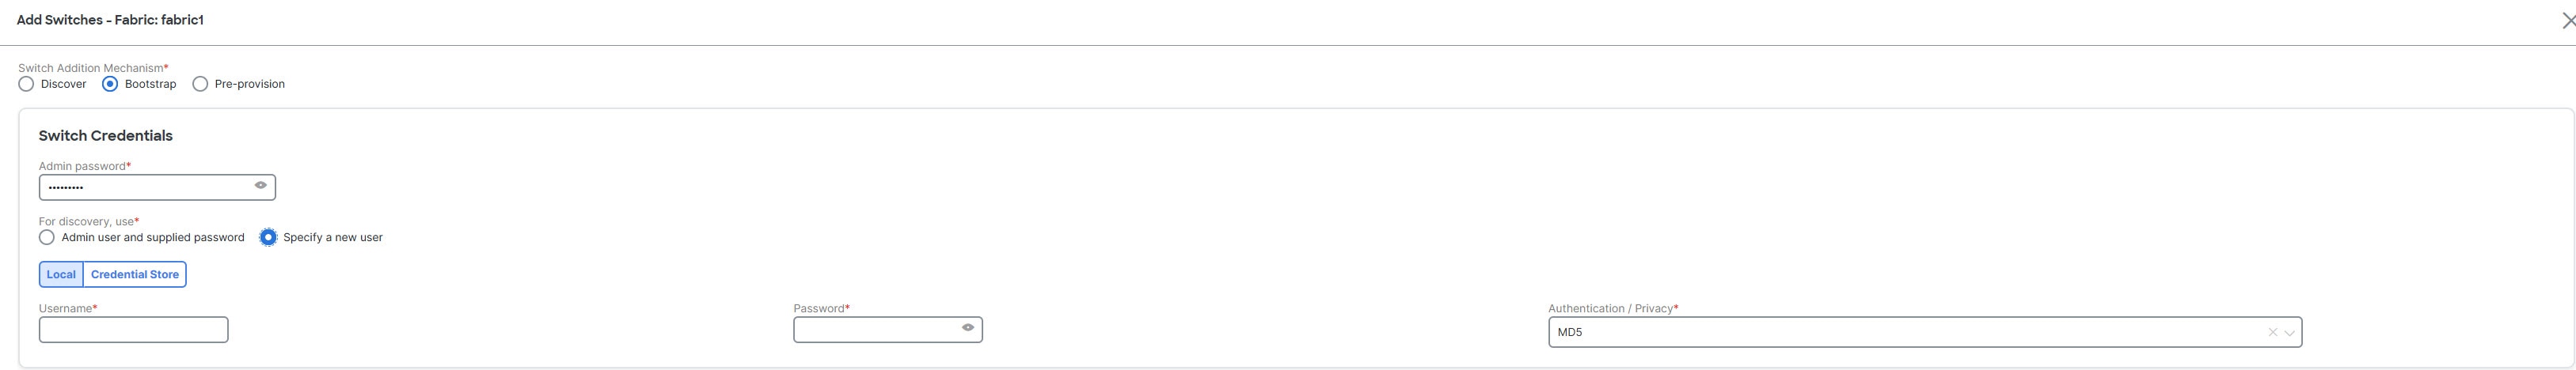Switch to the Local credentials tab
This screenshot has width=2576, height=370.
pyautogui.click(x=61, y=274)
